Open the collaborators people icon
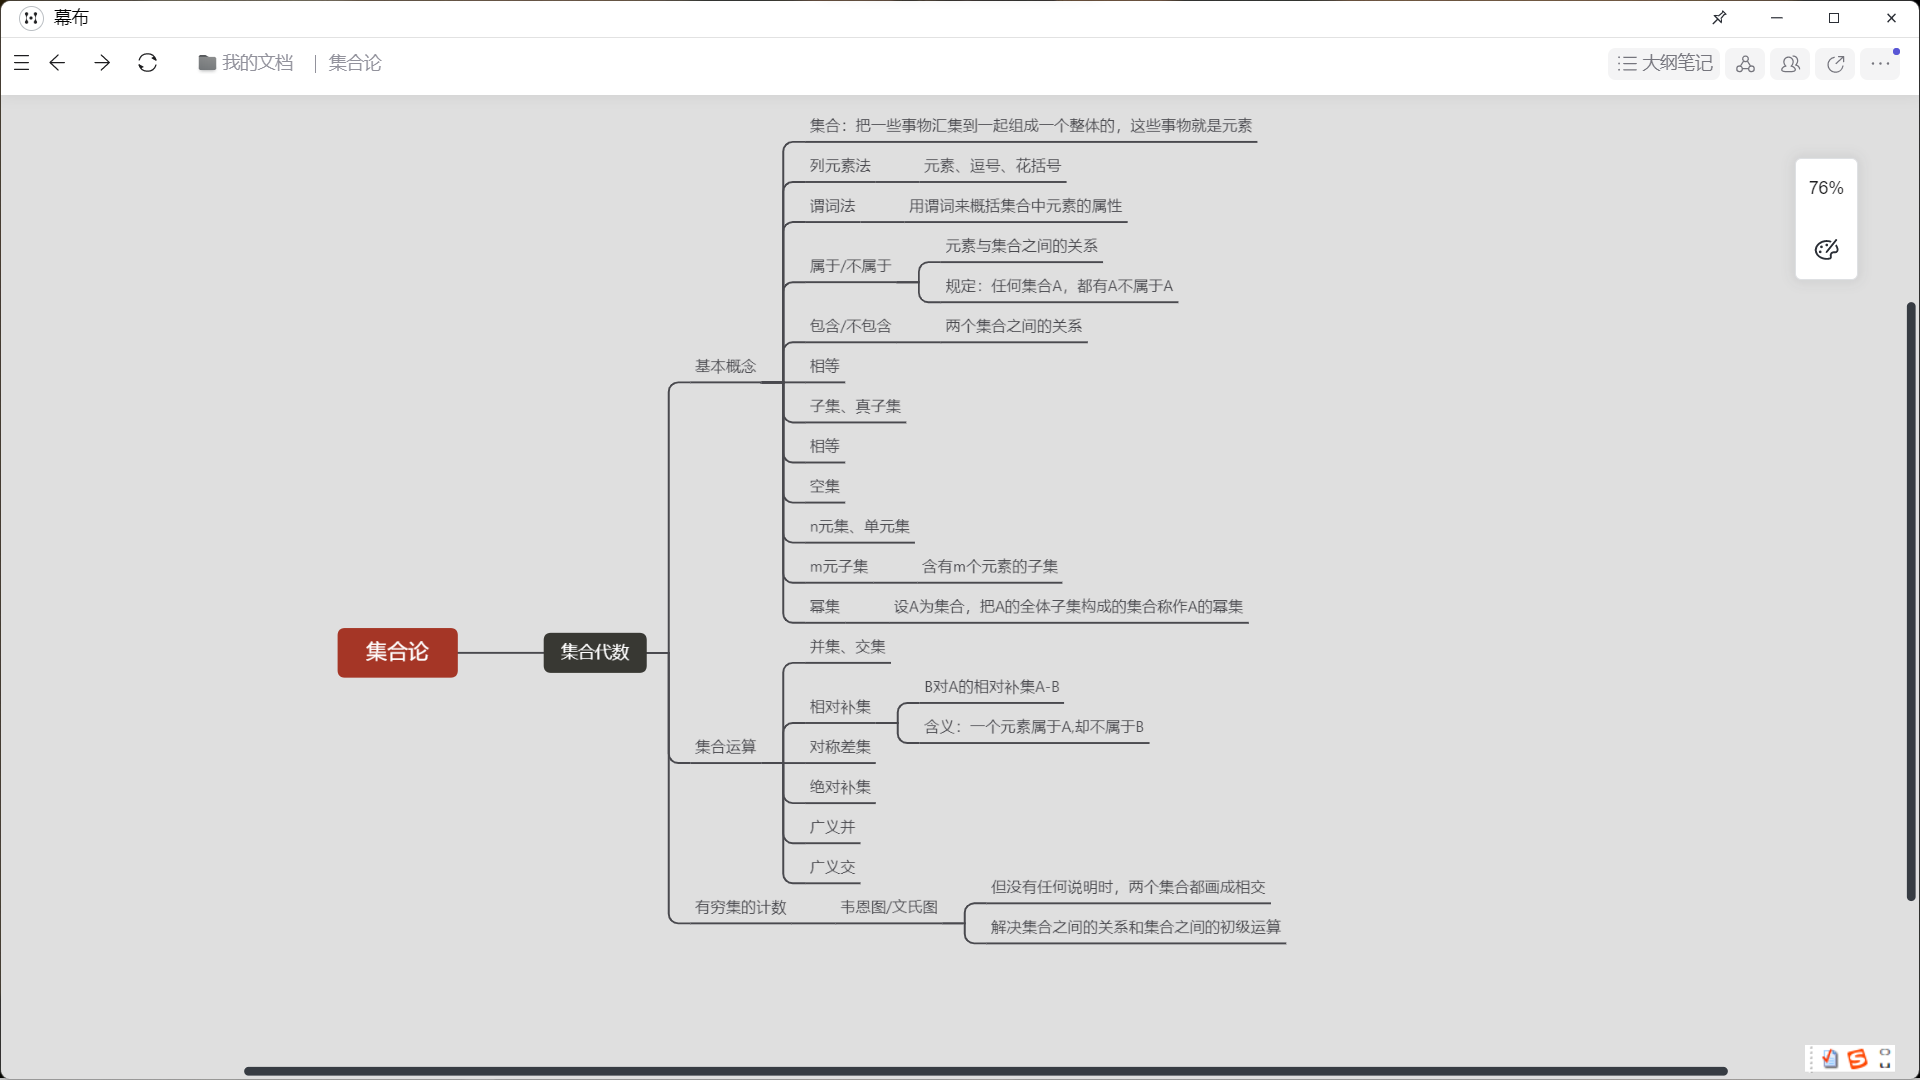The width and height of the screenshot is (1920, 1080). 1790,64
